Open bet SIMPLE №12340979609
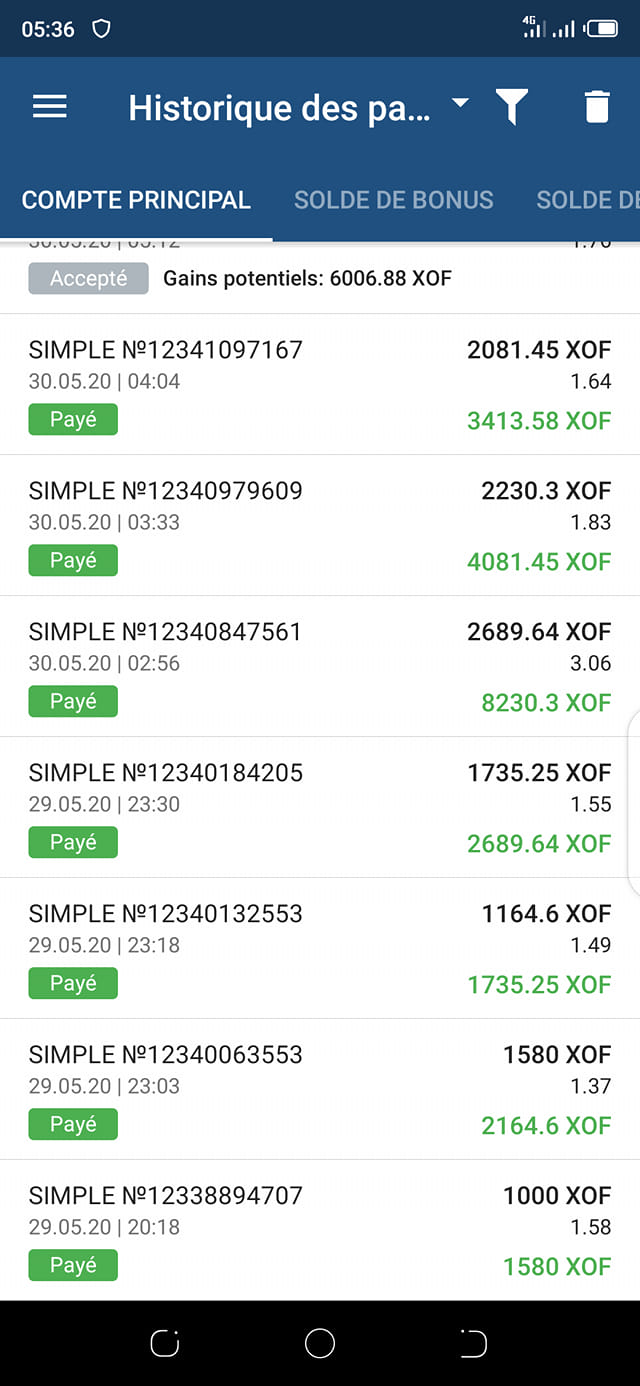 click(x=320, y=526)
